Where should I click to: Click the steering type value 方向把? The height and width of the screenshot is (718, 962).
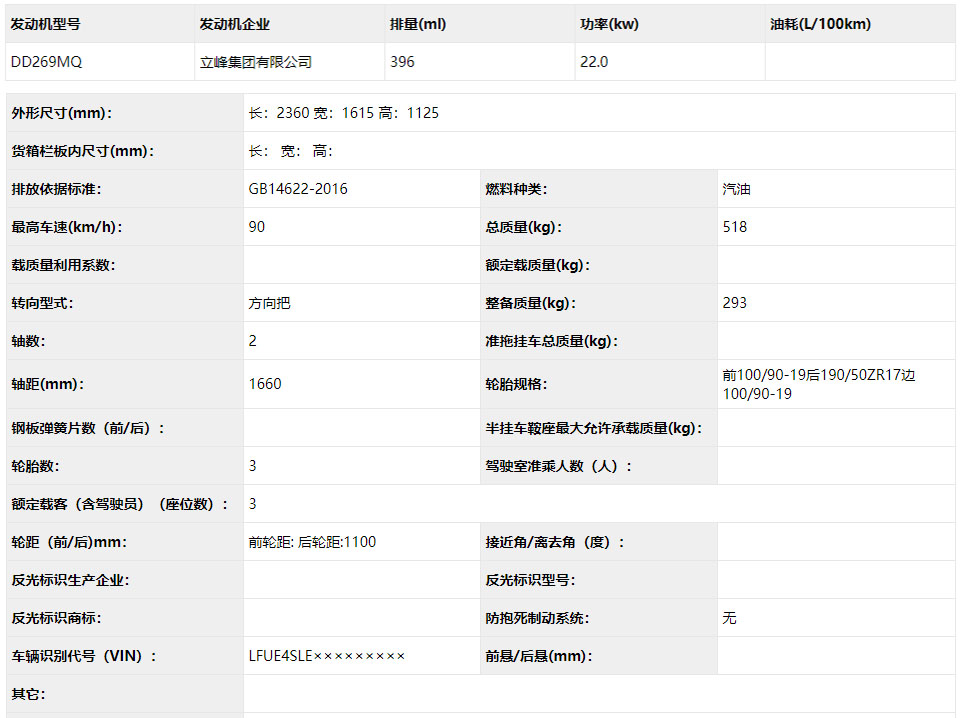coord(269,303)
